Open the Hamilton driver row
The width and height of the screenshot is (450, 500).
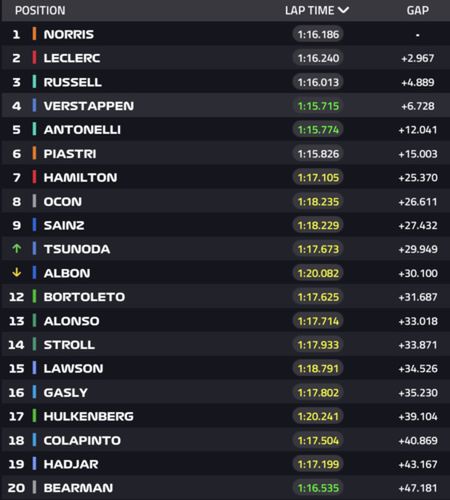click(226, 177)
